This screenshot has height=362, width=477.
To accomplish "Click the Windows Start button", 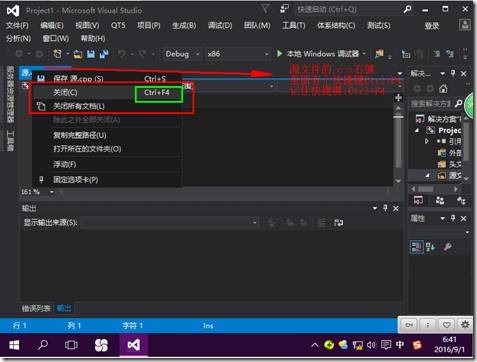I will pyautogui.click(x=14, y=345).
